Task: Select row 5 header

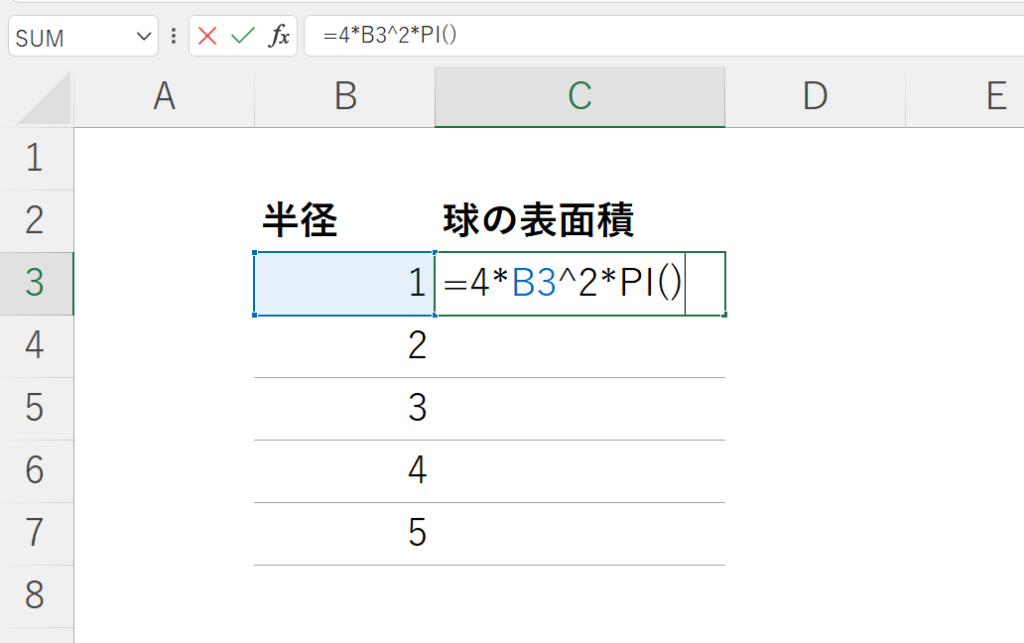Action: [36, 409]
